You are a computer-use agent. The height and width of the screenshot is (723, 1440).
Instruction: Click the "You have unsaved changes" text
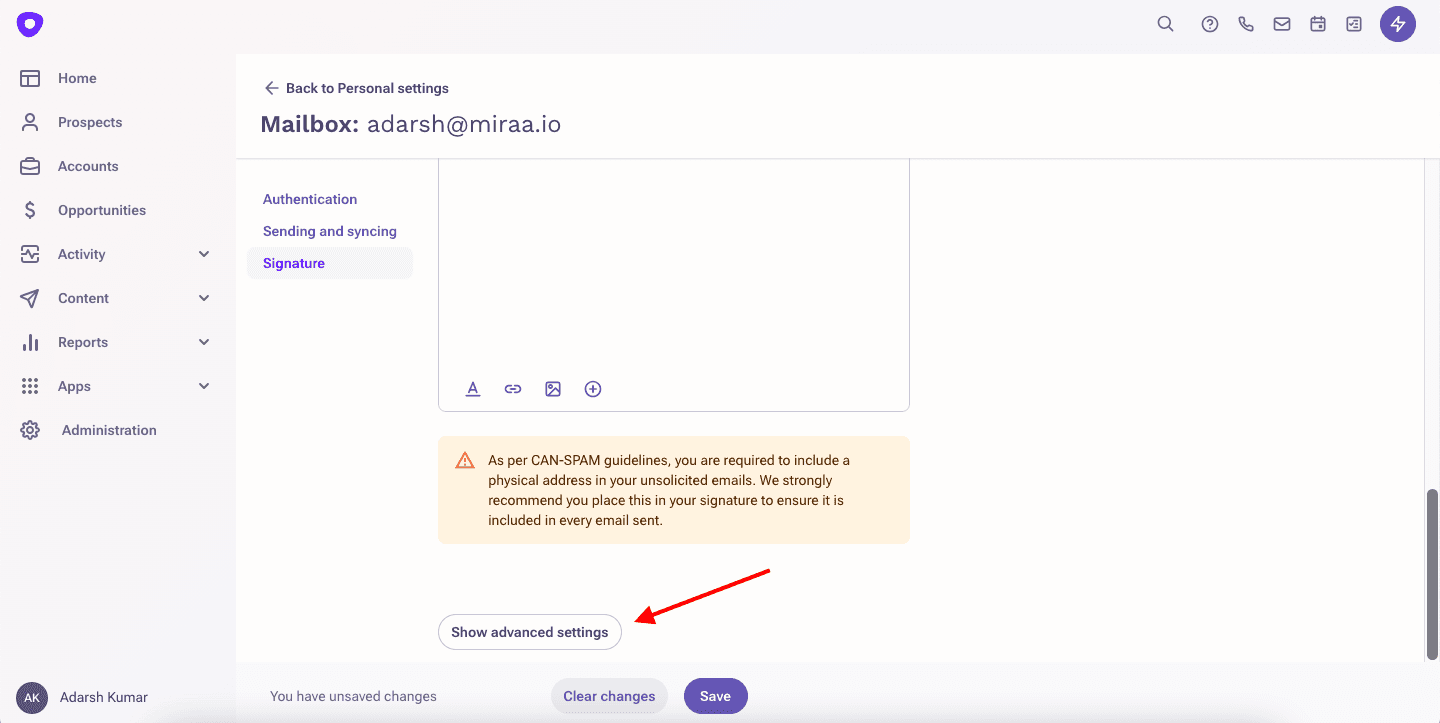pos(353,696)
